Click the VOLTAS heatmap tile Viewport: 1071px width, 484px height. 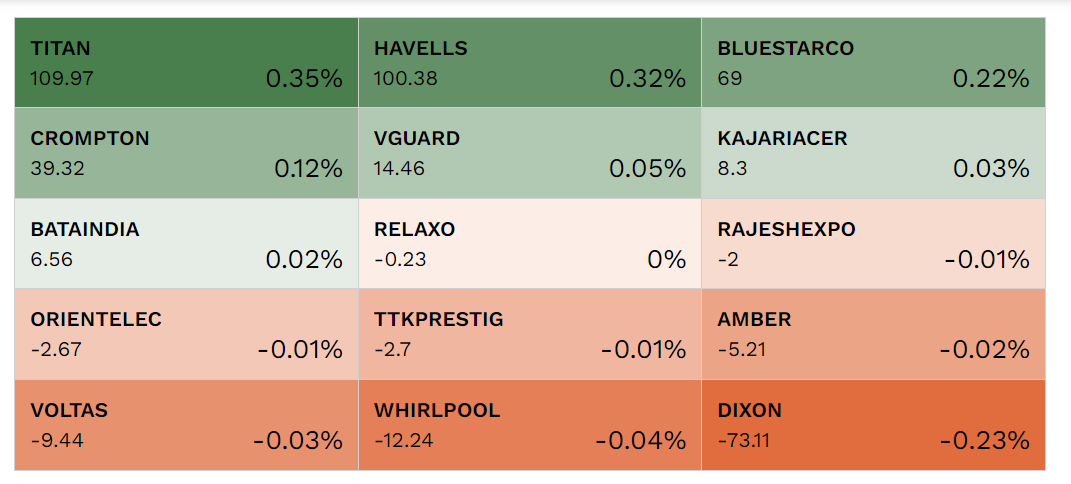click(x=186, y=424)
